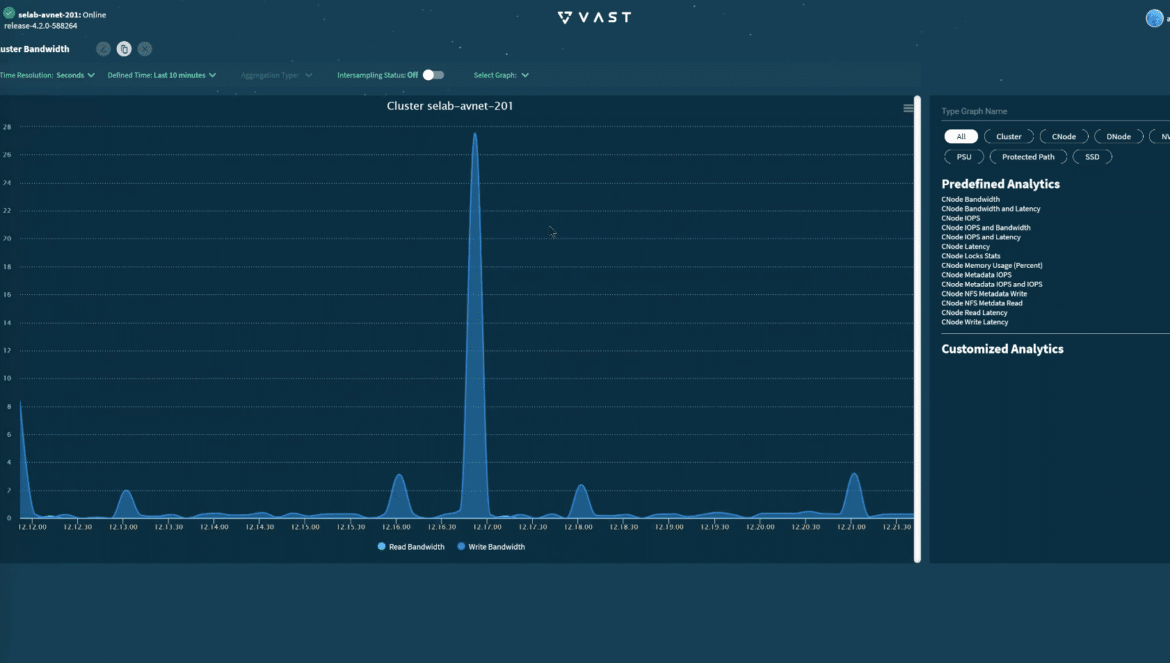
Task: Click the selab-avnet-201 cluster name text
Action: point(49,15)
